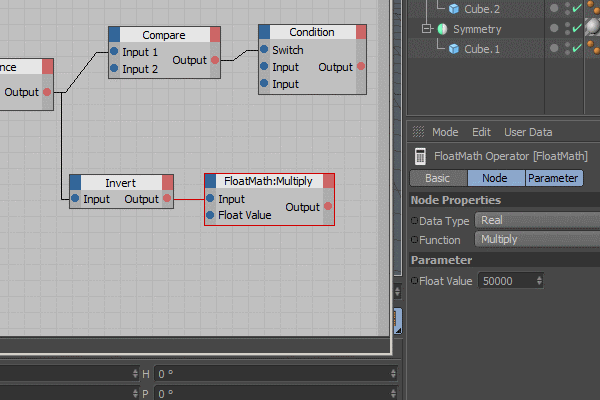Open FloatMath node blue inputs corner

pyautogui.click(x=210, y=181)
